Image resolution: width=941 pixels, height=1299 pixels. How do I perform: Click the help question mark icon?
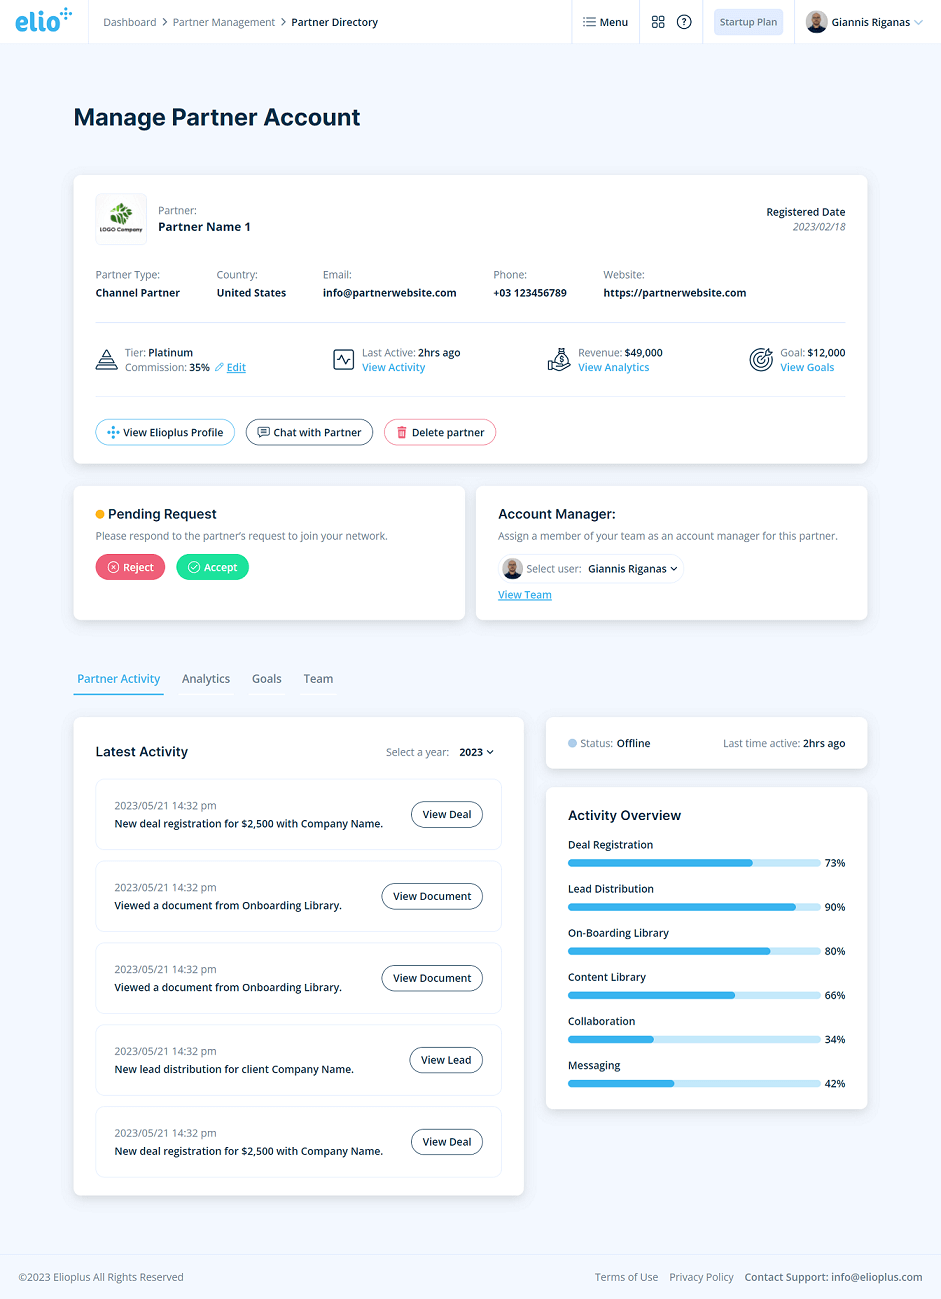[684, 22]
